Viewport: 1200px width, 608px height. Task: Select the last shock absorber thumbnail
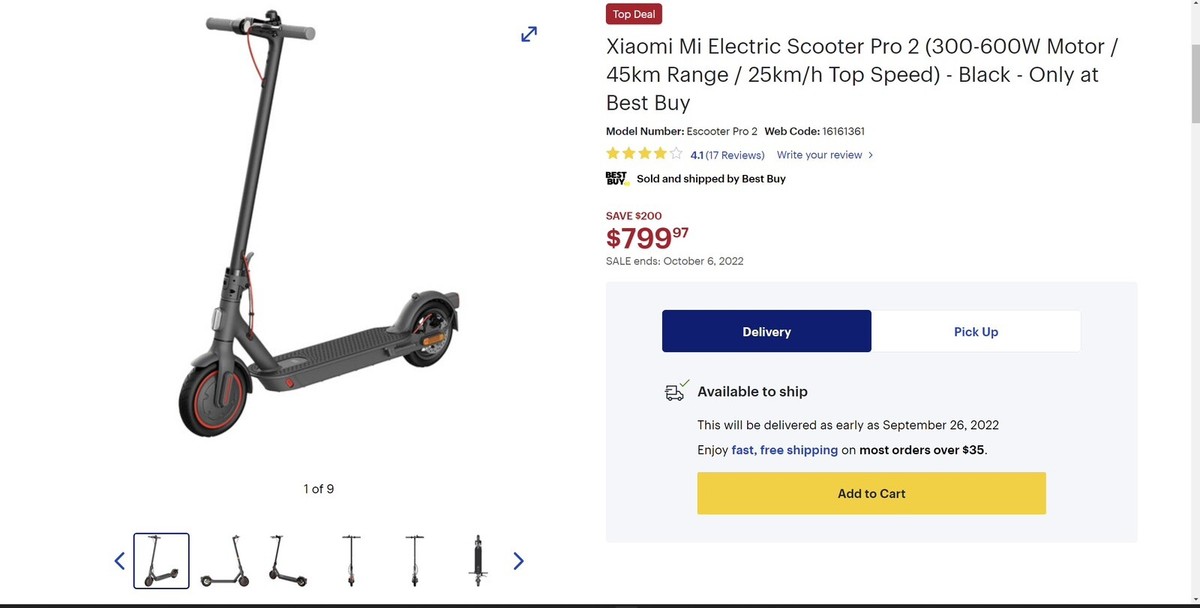tap(477, 560)
